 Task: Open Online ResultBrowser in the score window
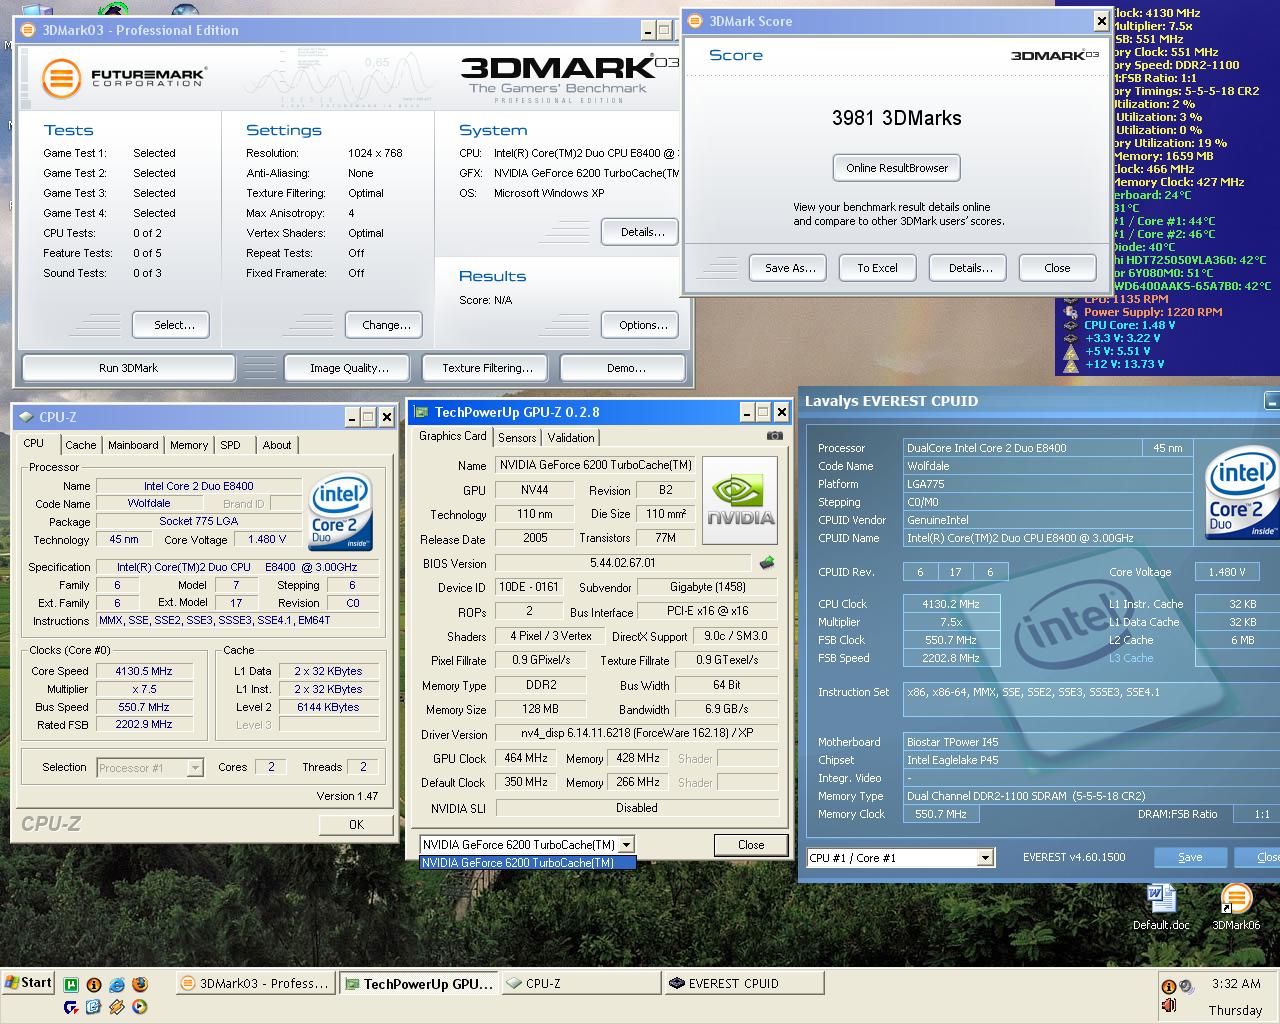pyautogui.click(x=897, y=168)
